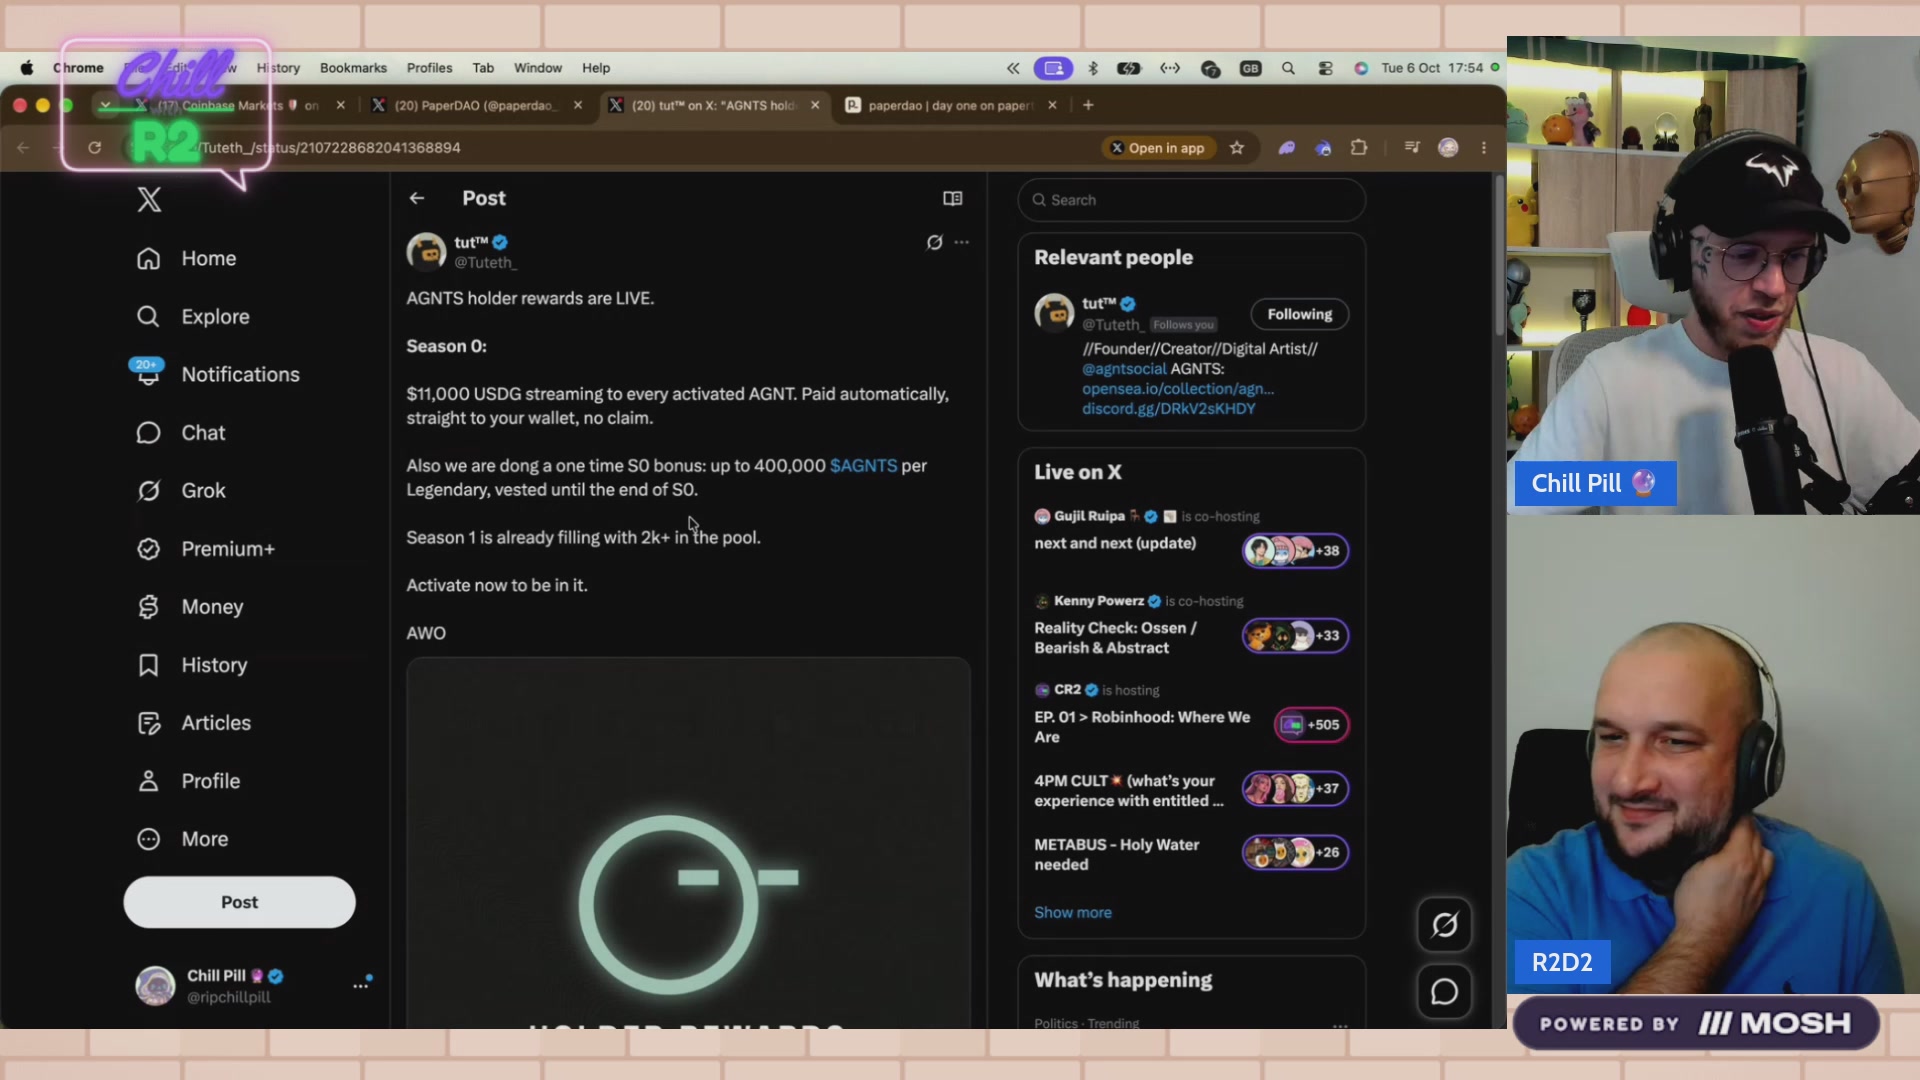The width and height of the screenshot is (1920, 1080).
Task: Open the $AGNTS cashtag link
Action: (x=863, y=466)
